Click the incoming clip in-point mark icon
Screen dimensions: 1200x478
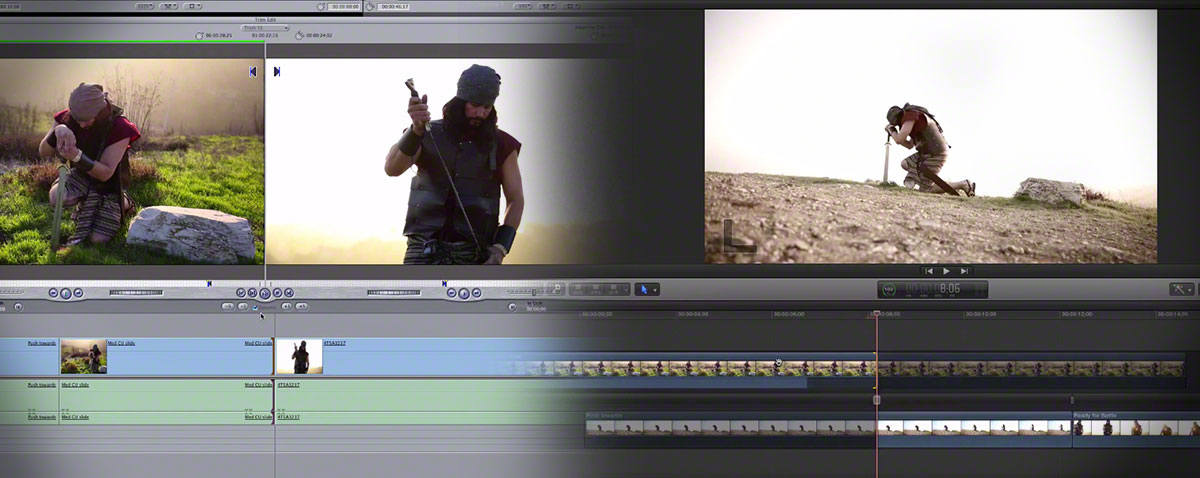(x=277, y=71)
